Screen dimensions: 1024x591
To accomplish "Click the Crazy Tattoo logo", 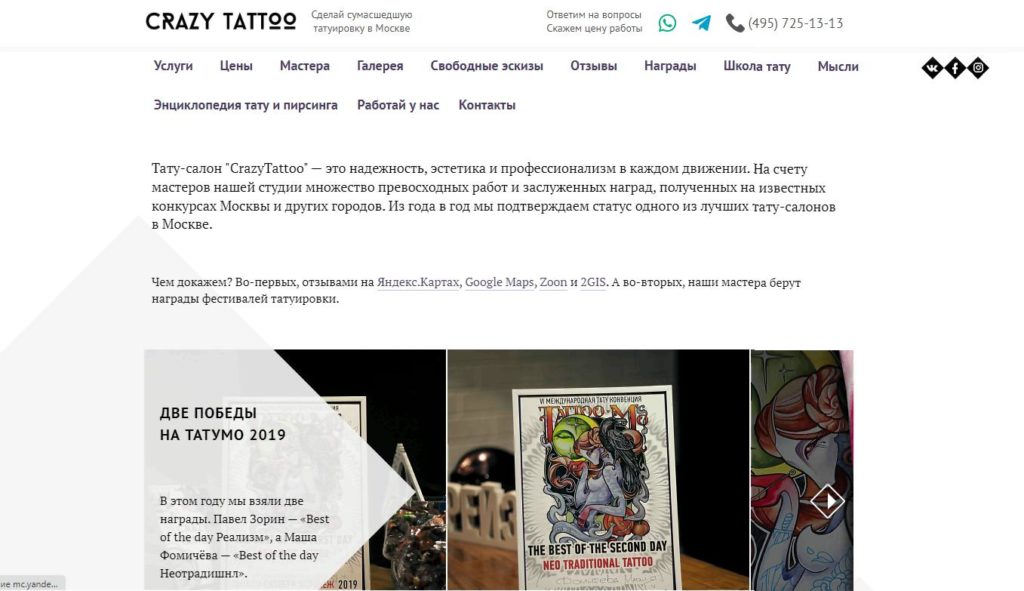I will pyautogui.click(x=221, y=22).
